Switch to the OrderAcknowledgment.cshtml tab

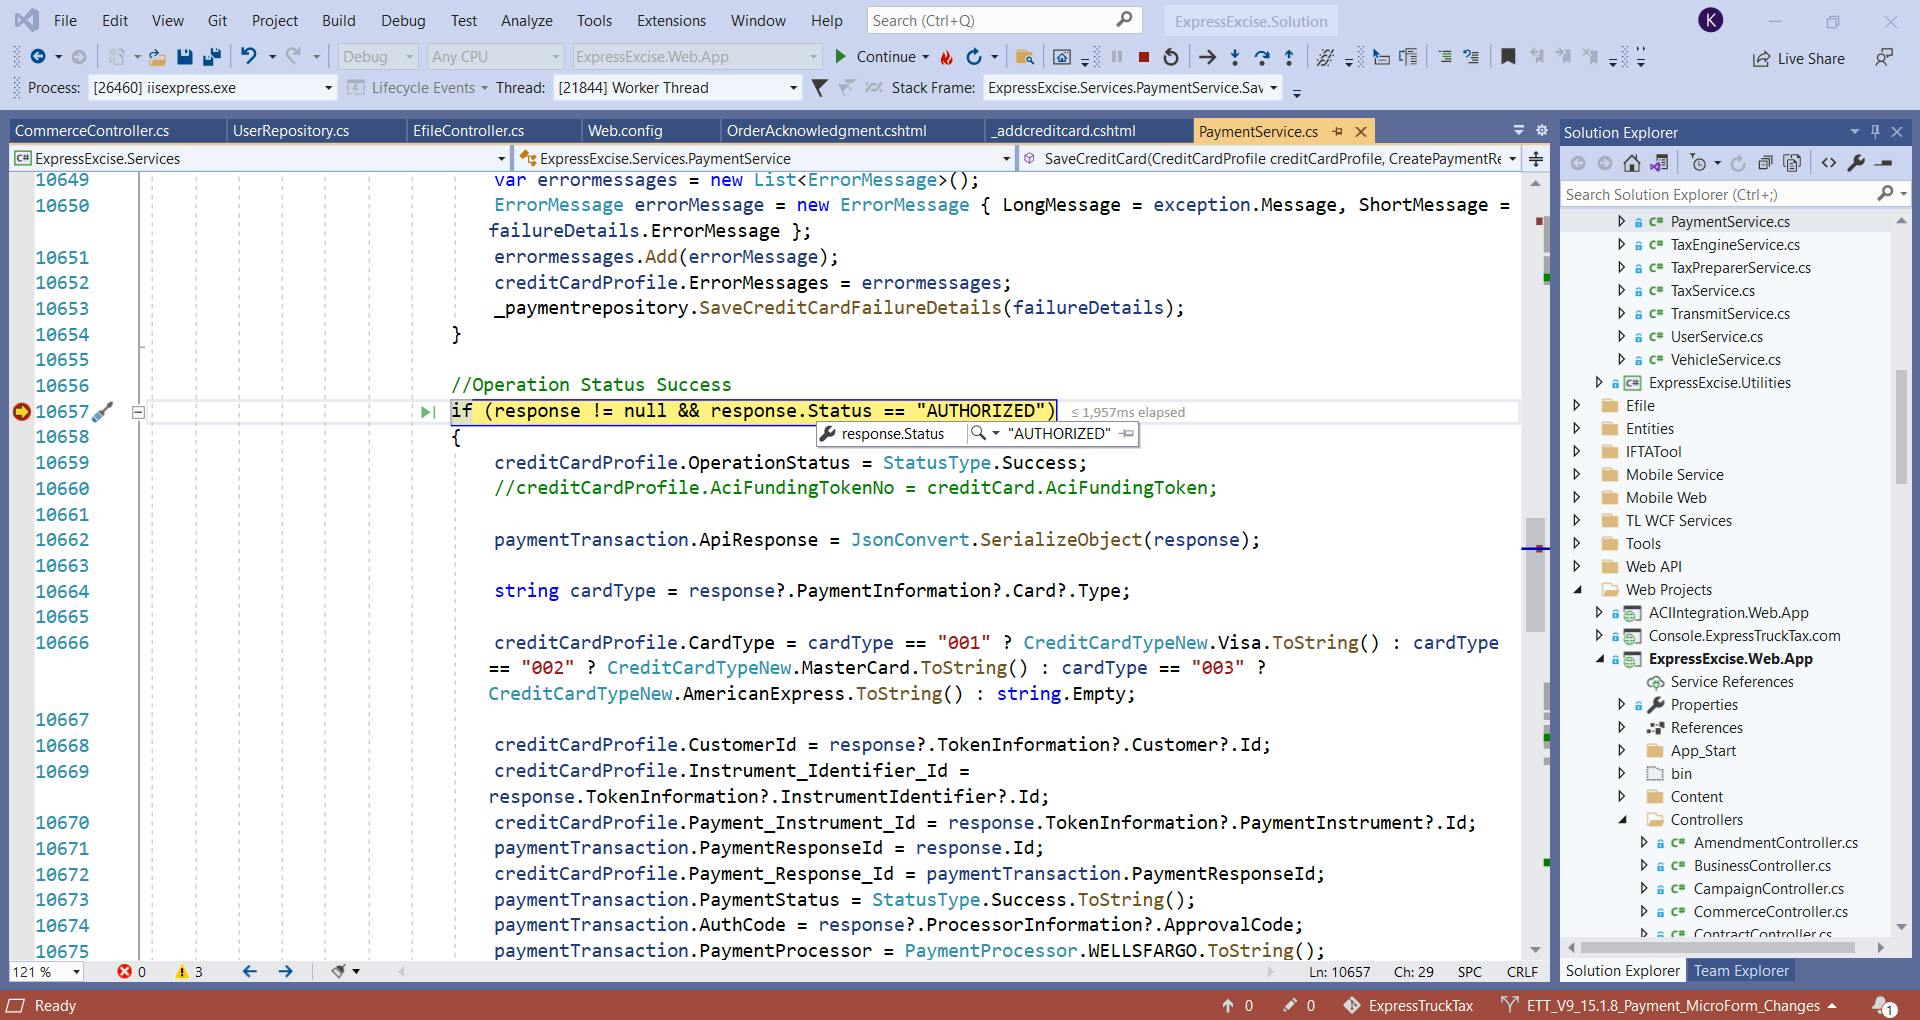click(x=827, y=131)
